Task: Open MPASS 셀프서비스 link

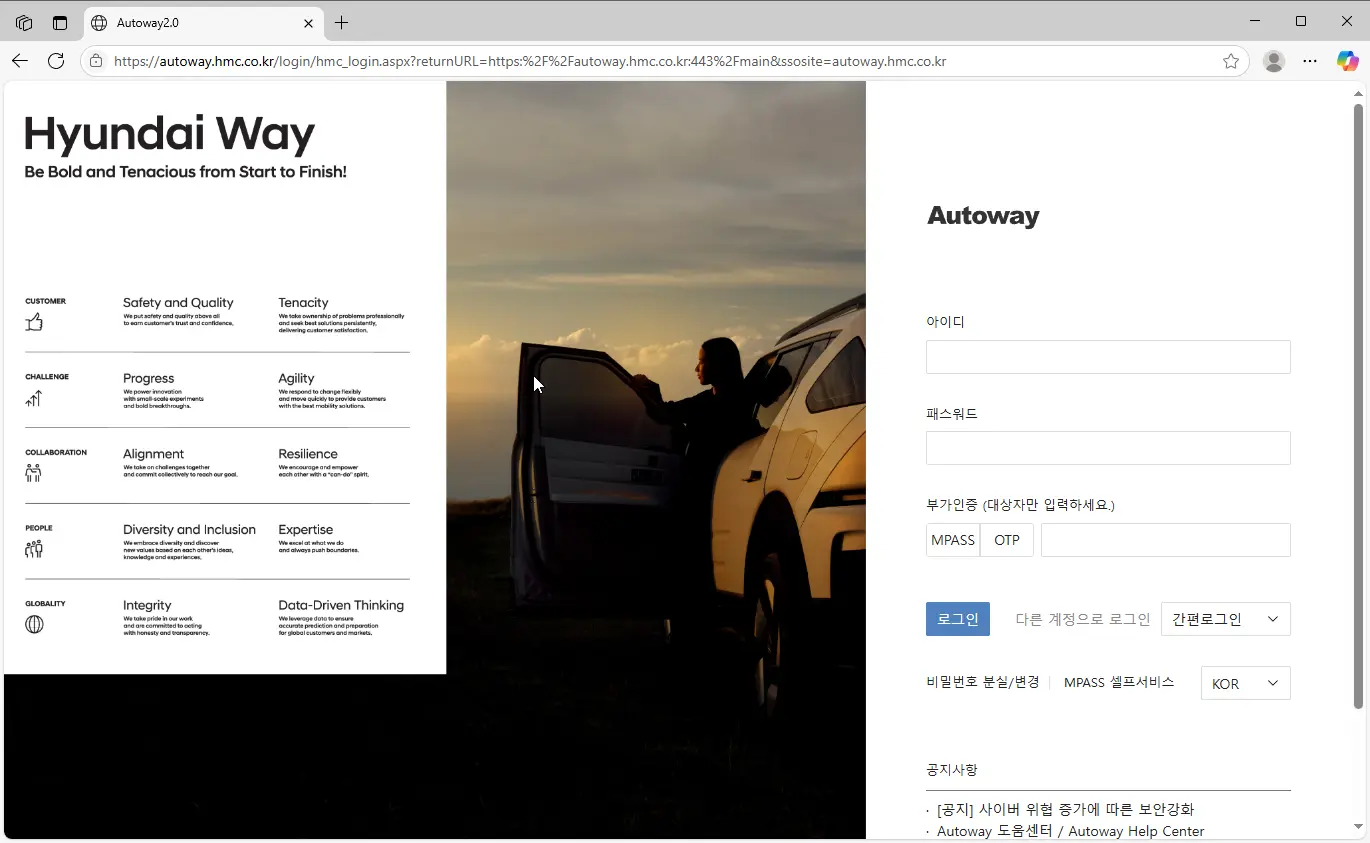Action: tap(1119, 682)
